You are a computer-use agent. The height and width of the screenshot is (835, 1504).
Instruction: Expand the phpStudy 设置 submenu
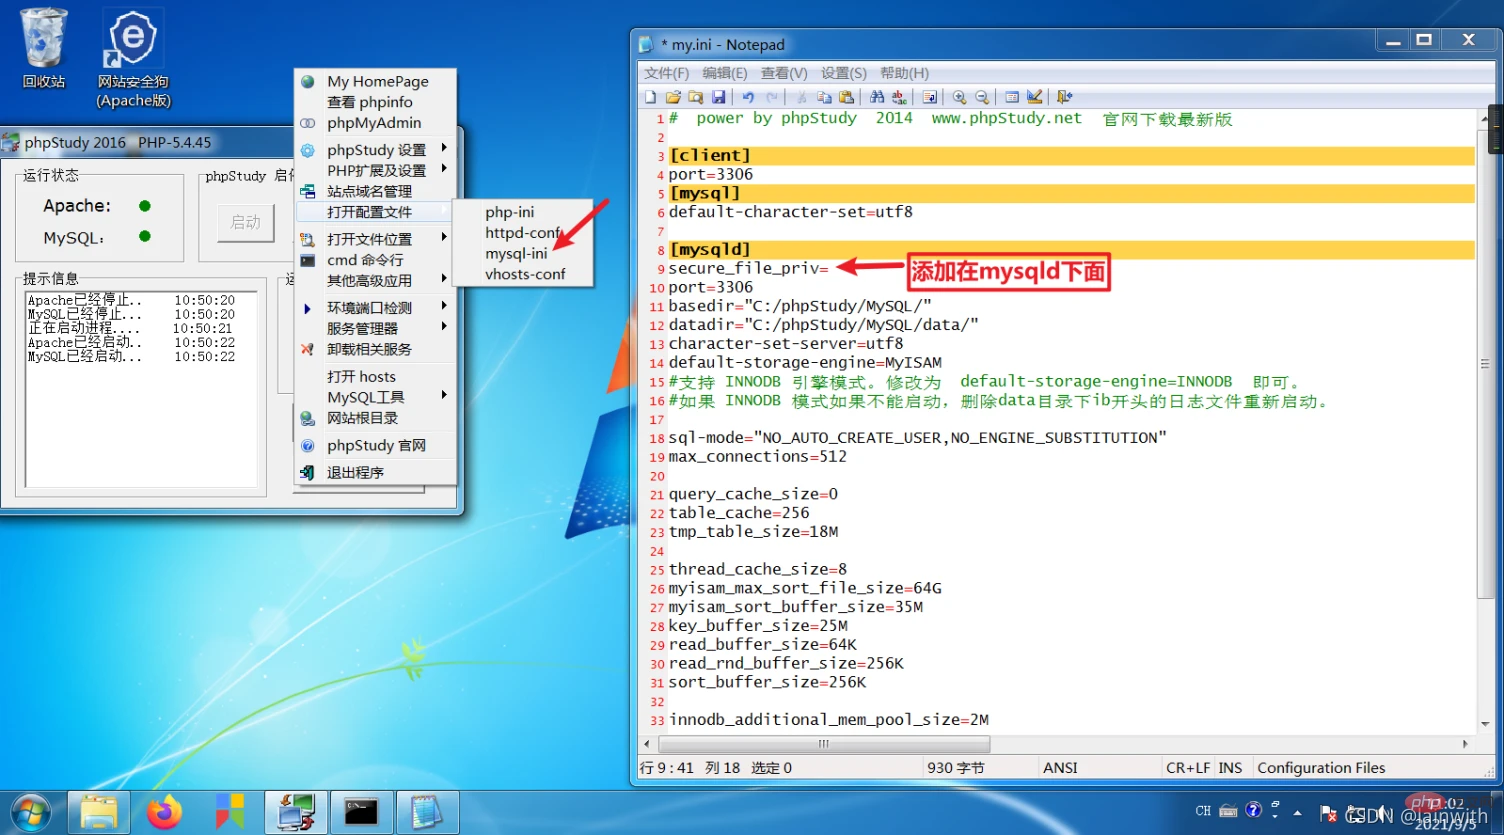click(x=376, y=150)
